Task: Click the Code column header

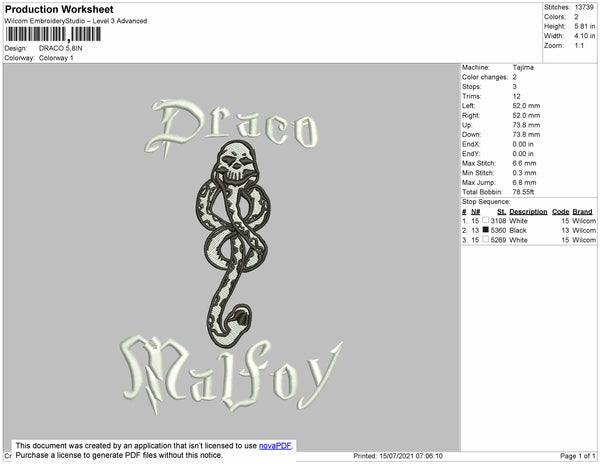Action: coord(561,212)
